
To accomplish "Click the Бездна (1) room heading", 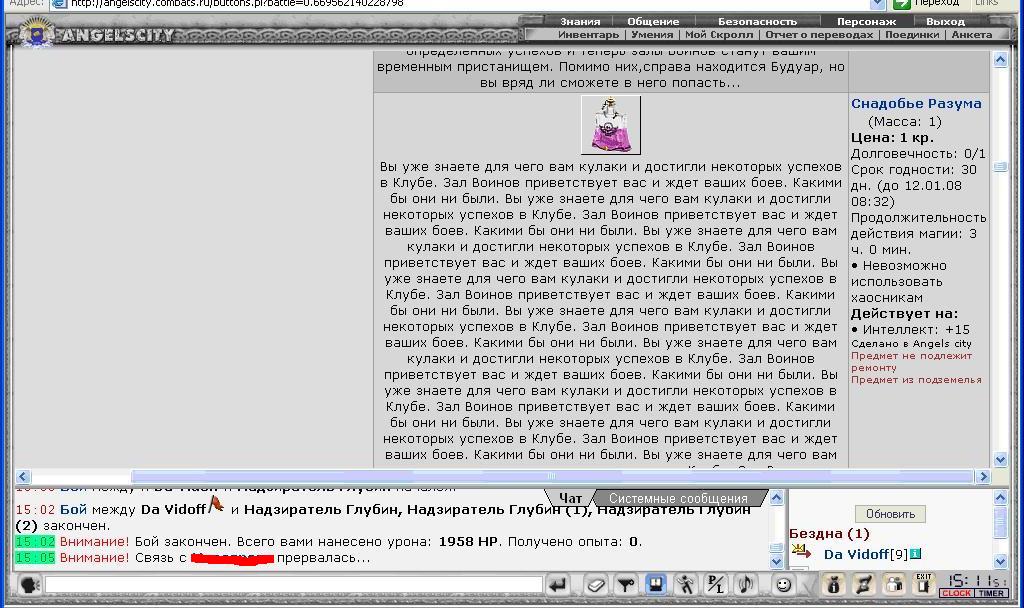I will click(829, 534).
